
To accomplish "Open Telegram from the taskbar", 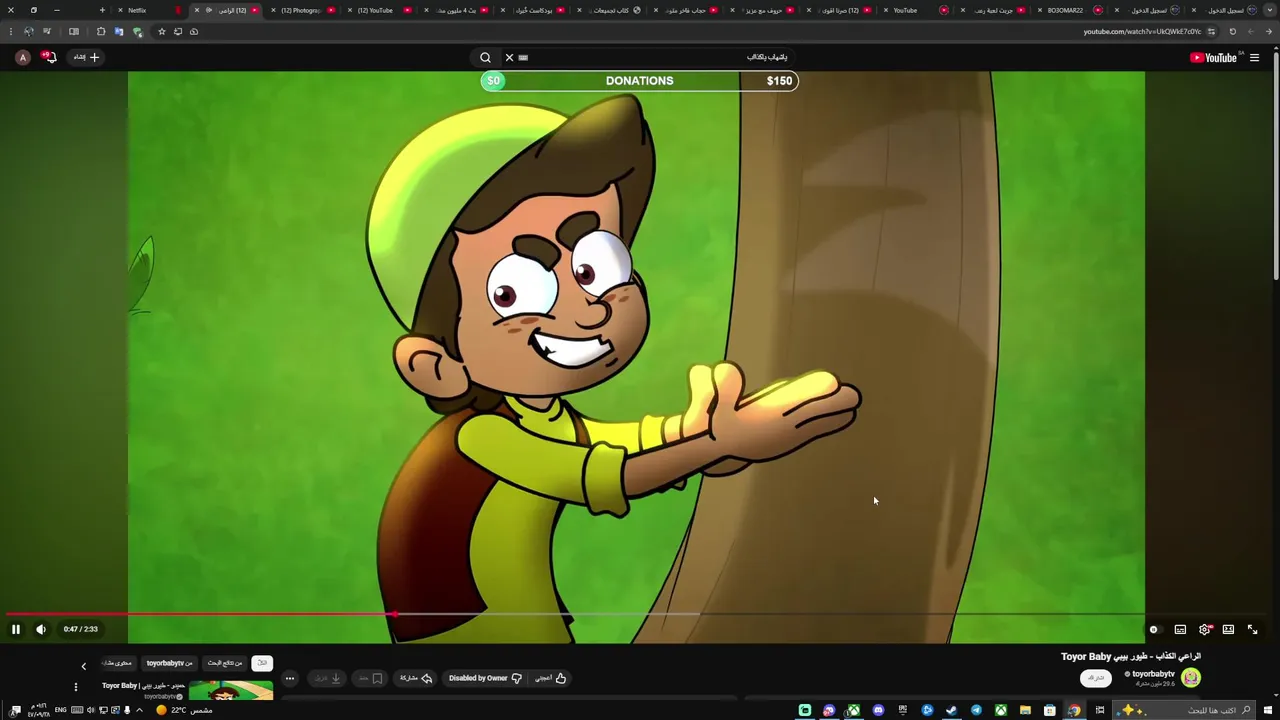I will pos(976,710).
